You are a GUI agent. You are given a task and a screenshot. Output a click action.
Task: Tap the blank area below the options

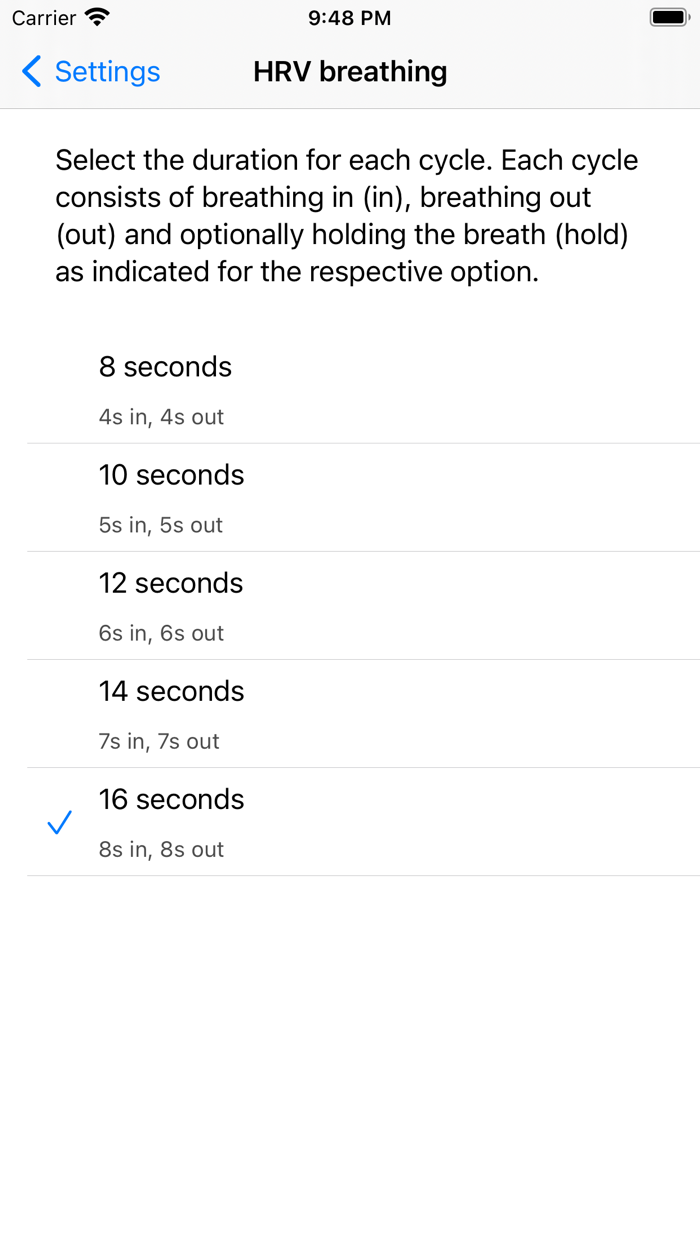point(350,1050)
